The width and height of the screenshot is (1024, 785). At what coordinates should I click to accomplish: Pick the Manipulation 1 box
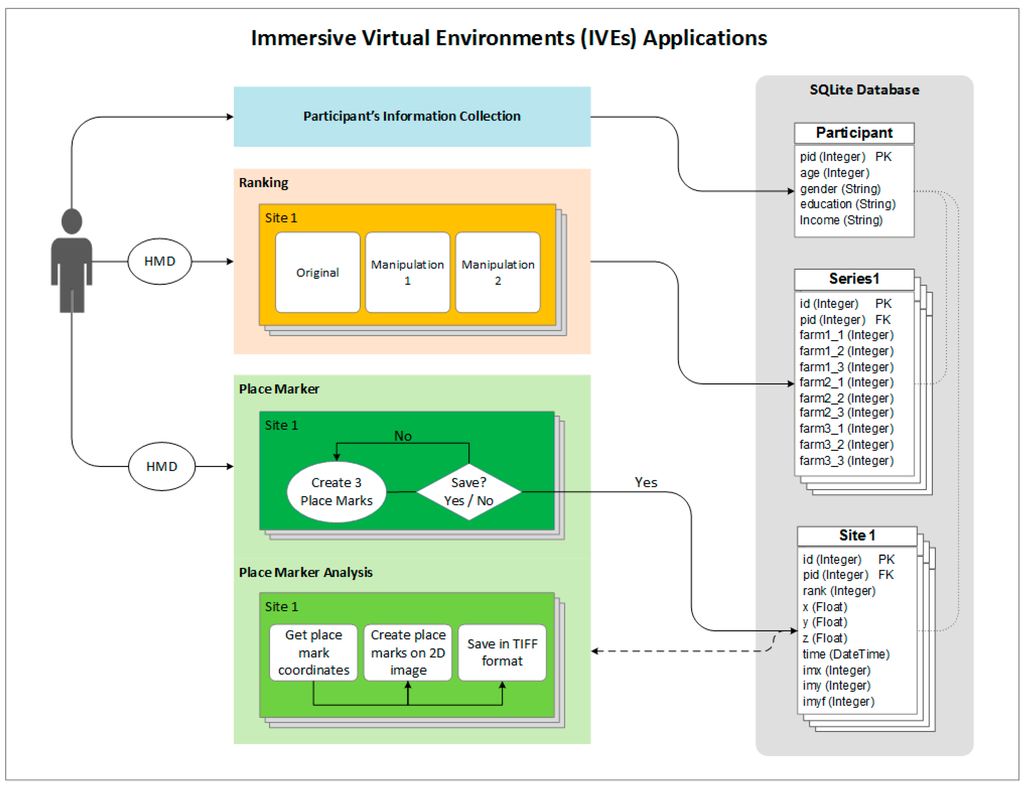click(x=407, y=272)
